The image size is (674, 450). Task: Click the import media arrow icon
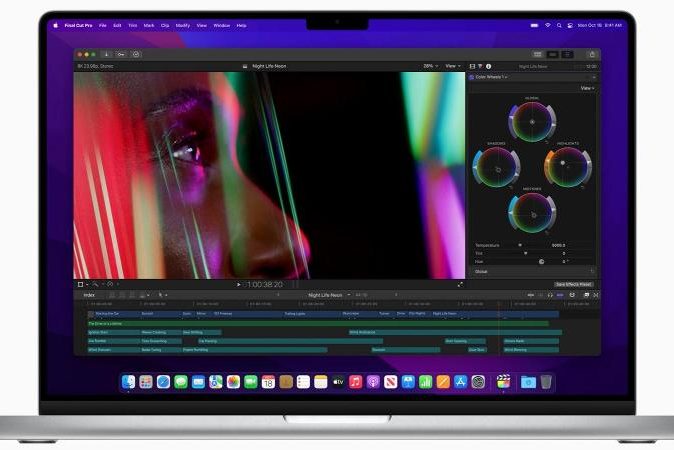pos(106,54)
